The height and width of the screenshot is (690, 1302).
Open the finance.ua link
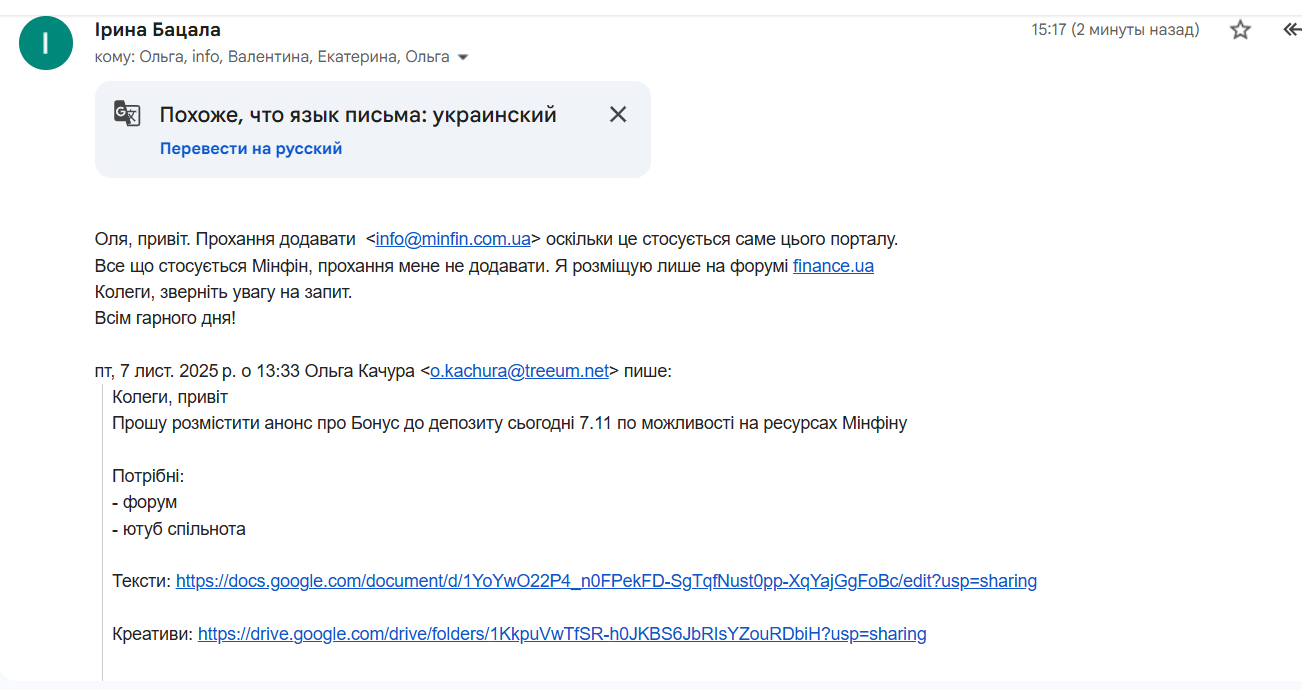point(833,266)
